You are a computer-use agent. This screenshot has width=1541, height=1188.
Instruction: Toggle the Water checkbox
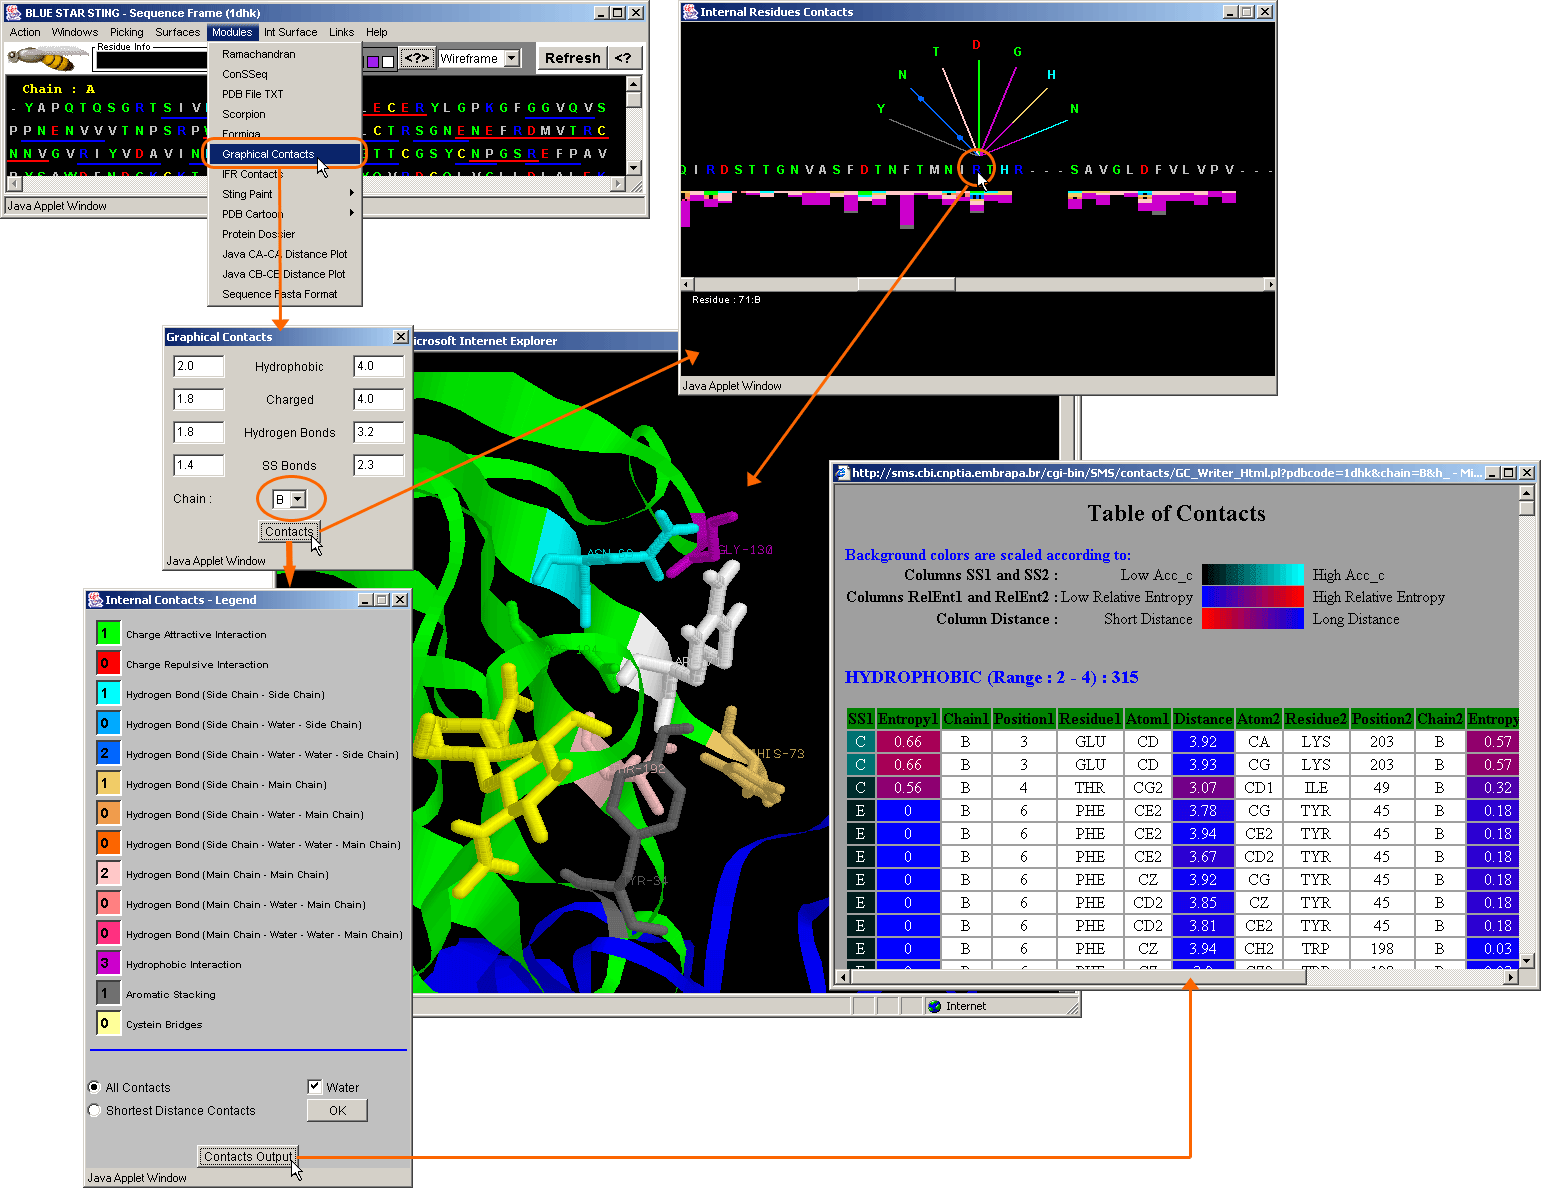click(315, 1087)
